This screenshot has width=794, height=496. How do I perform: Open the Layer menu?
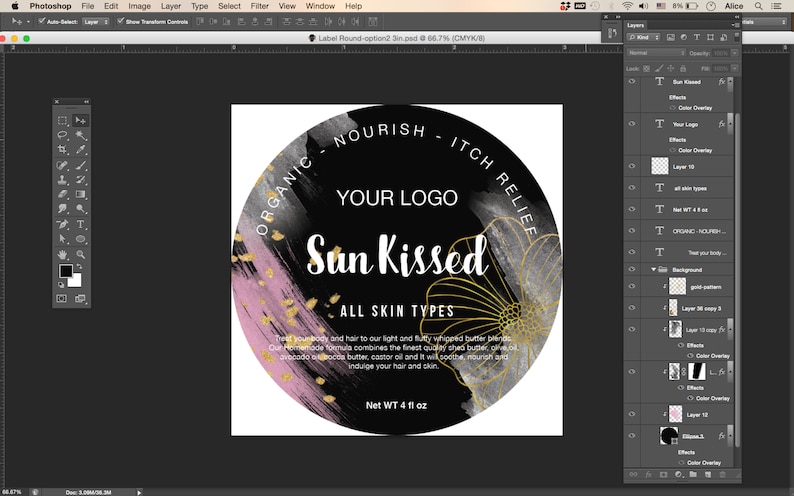pos(171,6)
